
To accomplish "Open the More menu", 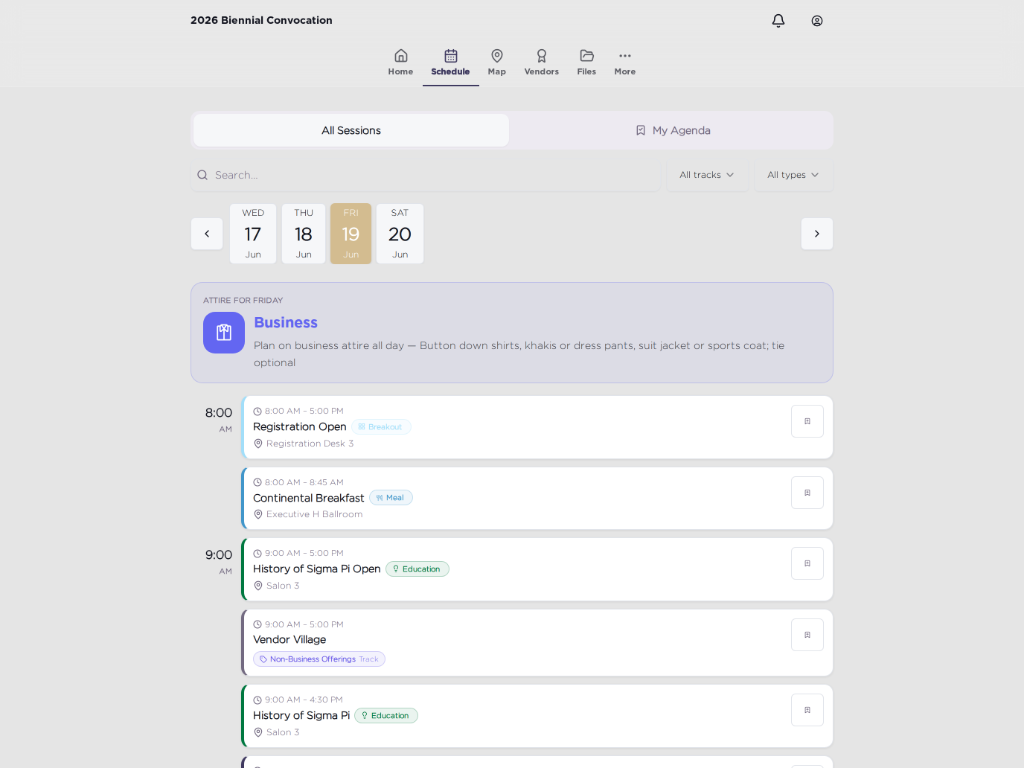I will click(x=624, y=63).
